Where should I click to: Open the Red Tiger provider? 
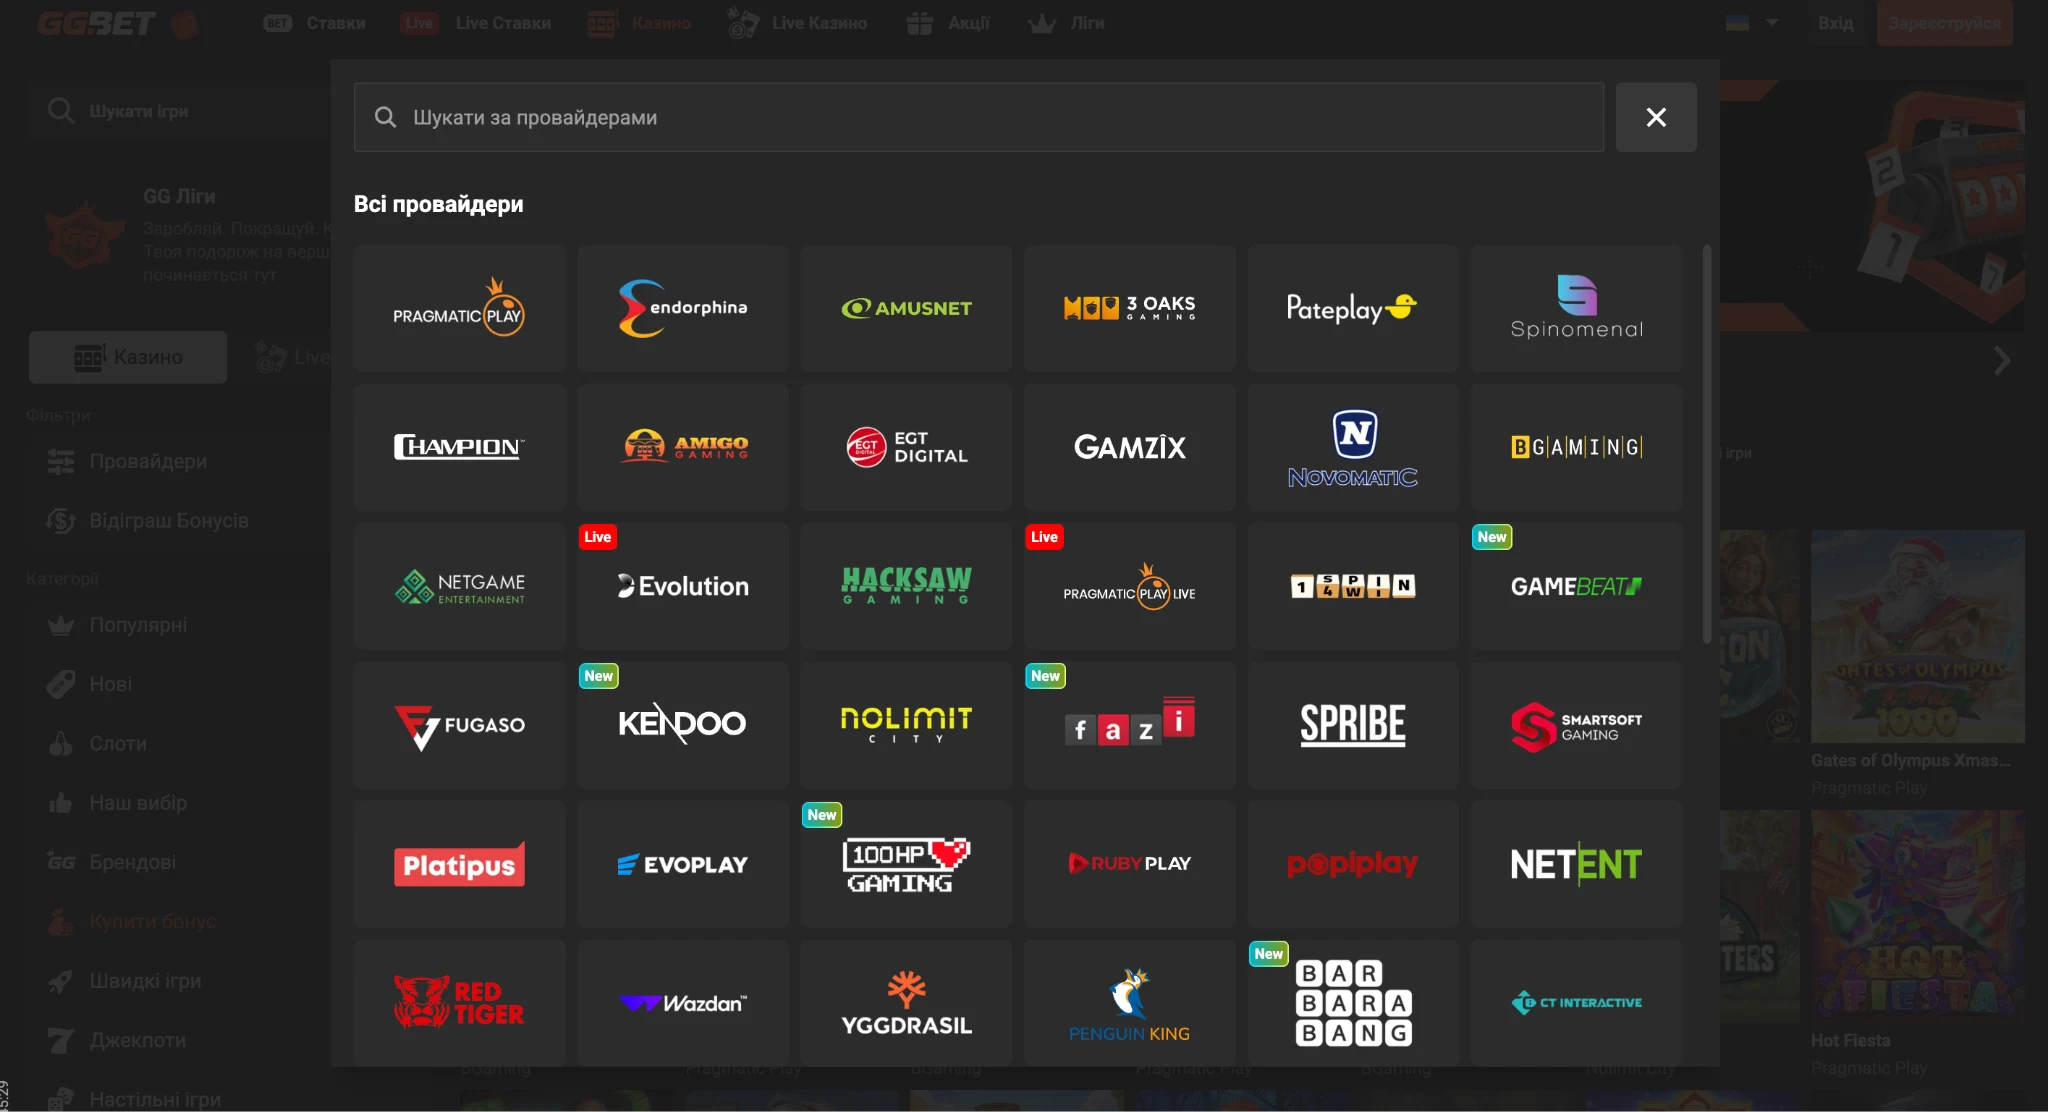click(x=459, y=1002)
